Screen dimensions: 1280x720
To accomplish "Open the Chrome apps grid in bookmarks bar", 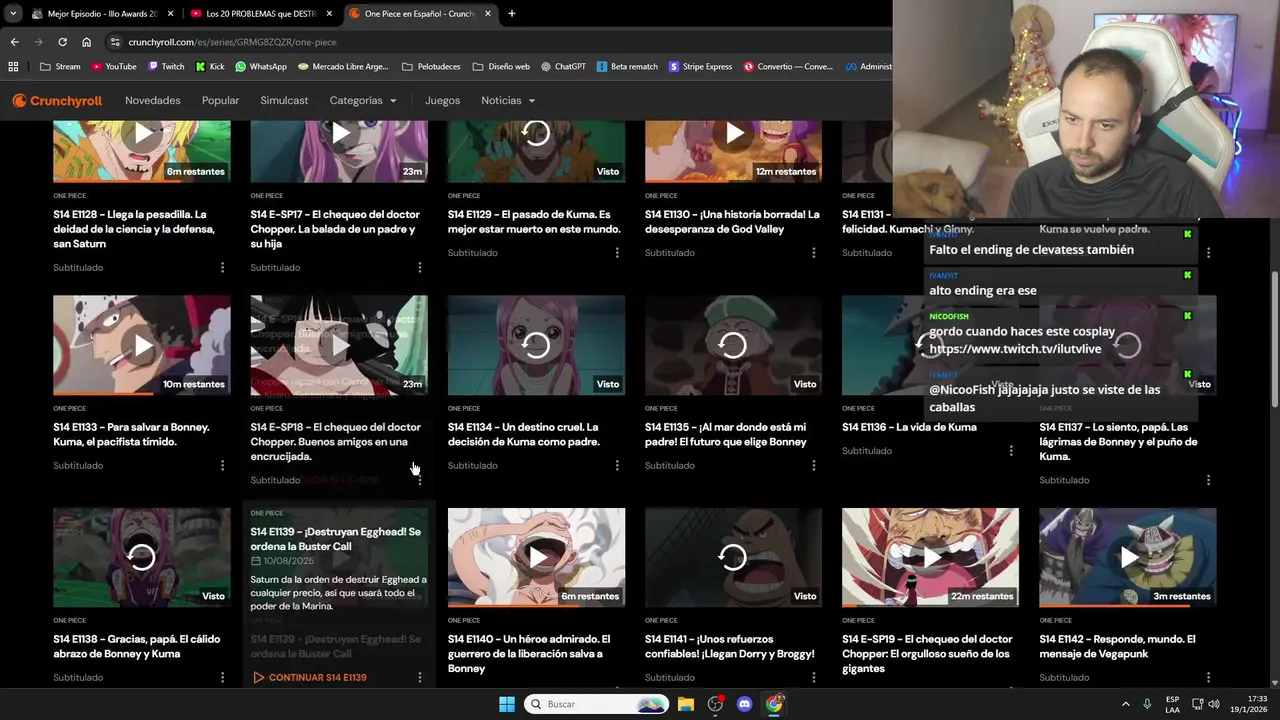I will tap(13, 67).
